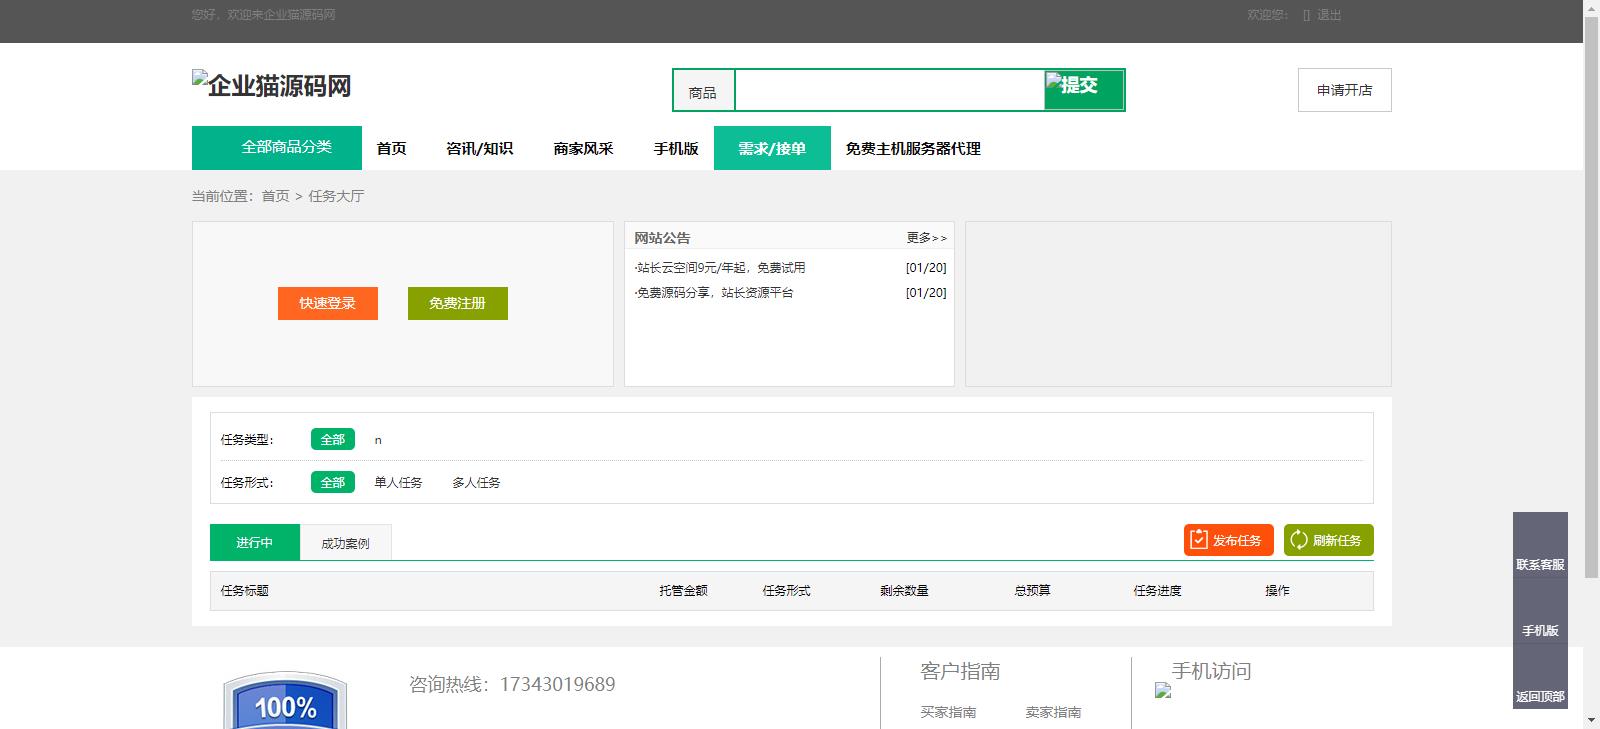Open the 商品 search type selector
This screenshot has height=729, width=1600.
[x=703, y=92]
